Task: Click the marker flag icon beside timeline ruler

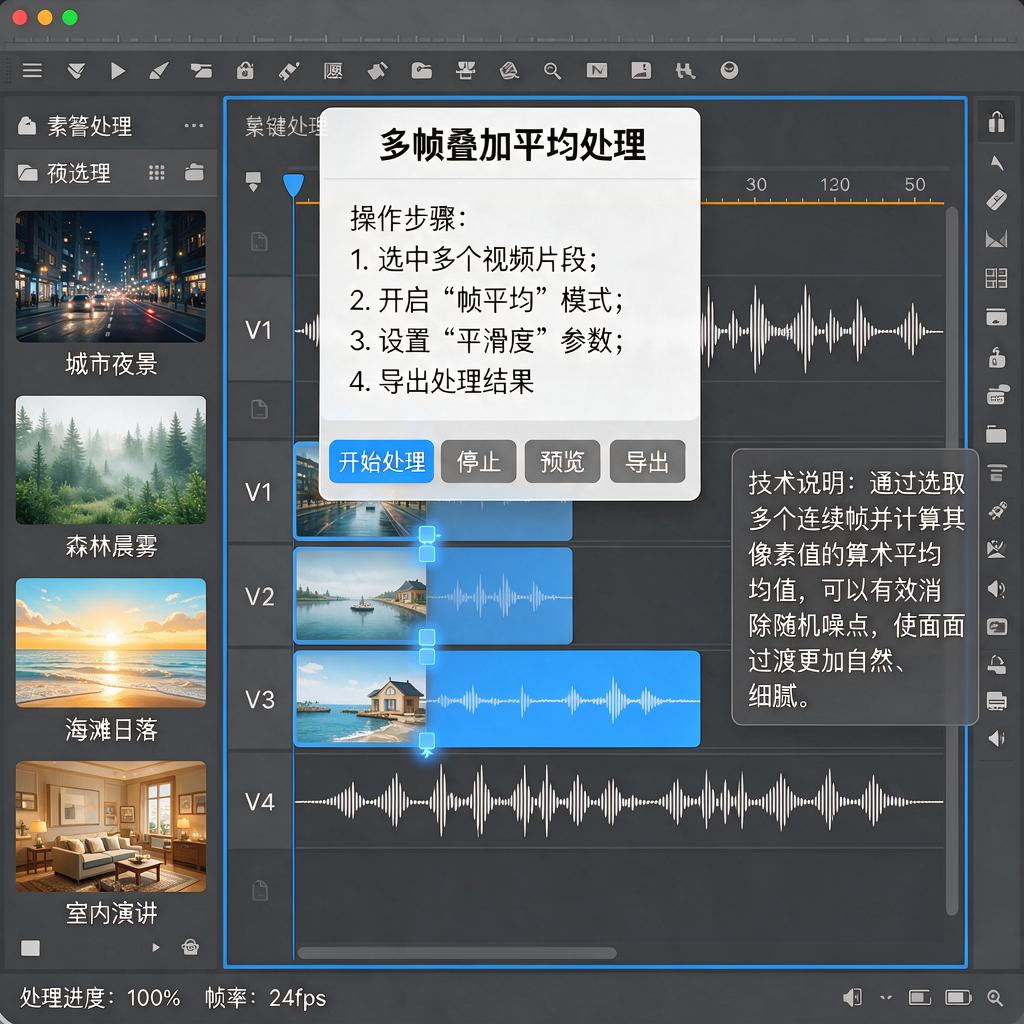Action: [253, 181]
